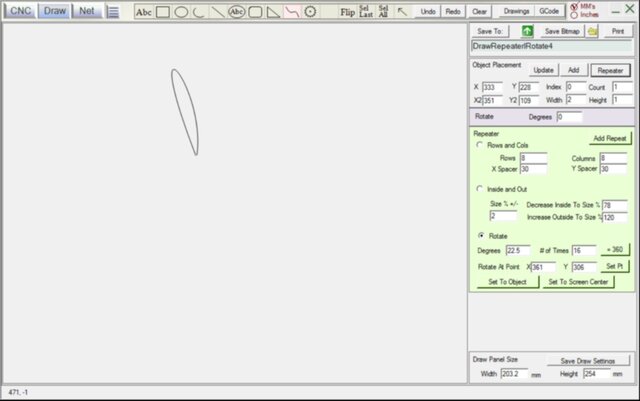
Task: Click Sel Last tool
Action: 366,11
